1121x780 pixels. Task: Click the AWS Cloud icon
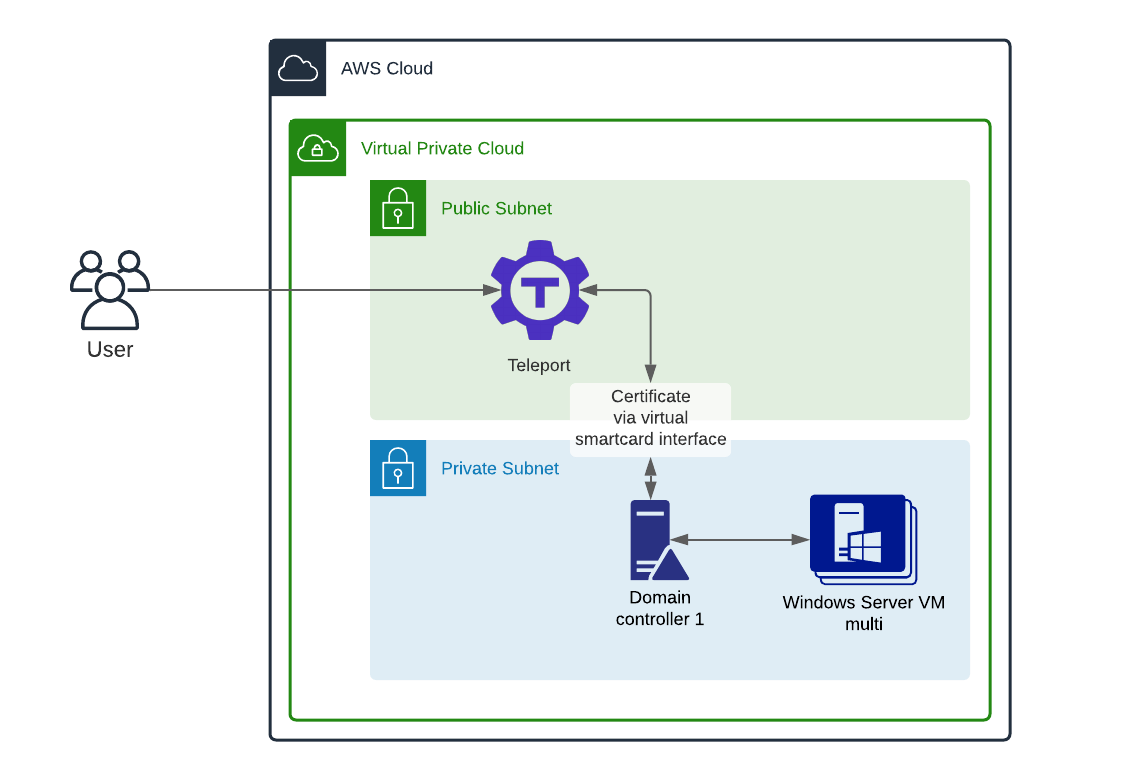[x=298, y=68]
